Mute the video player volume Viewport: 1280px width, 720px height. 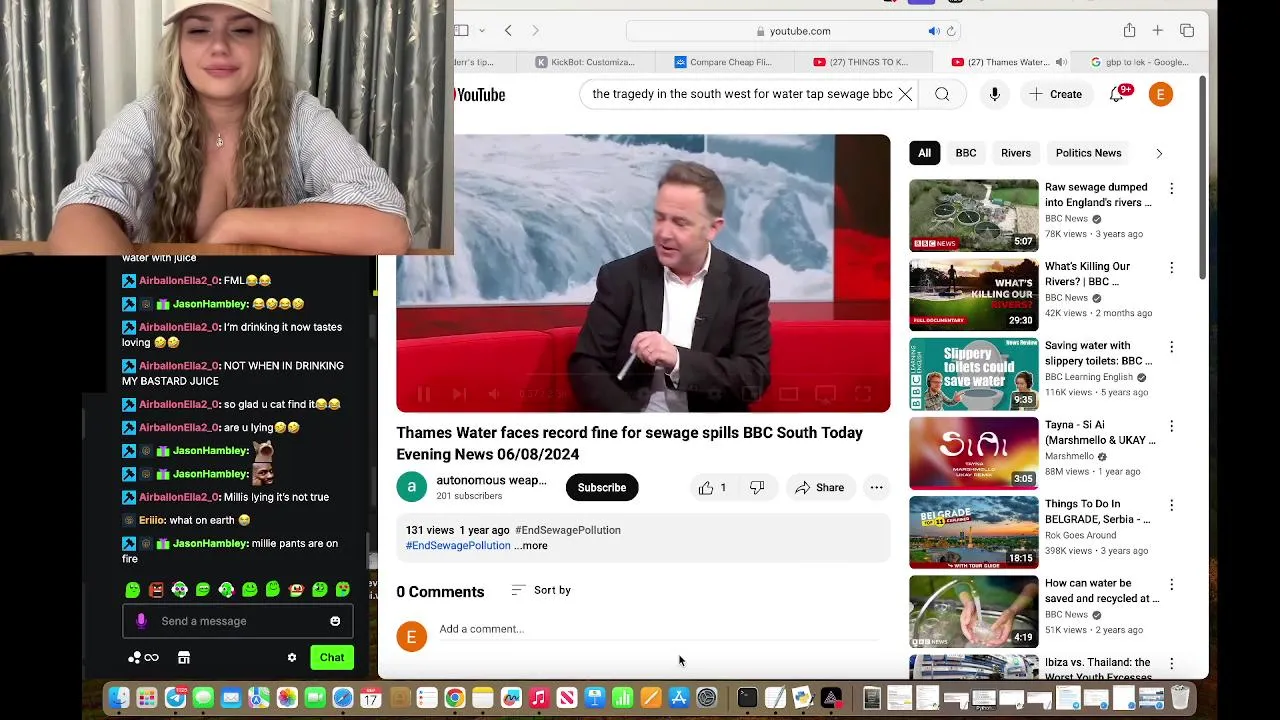(494, 395)
